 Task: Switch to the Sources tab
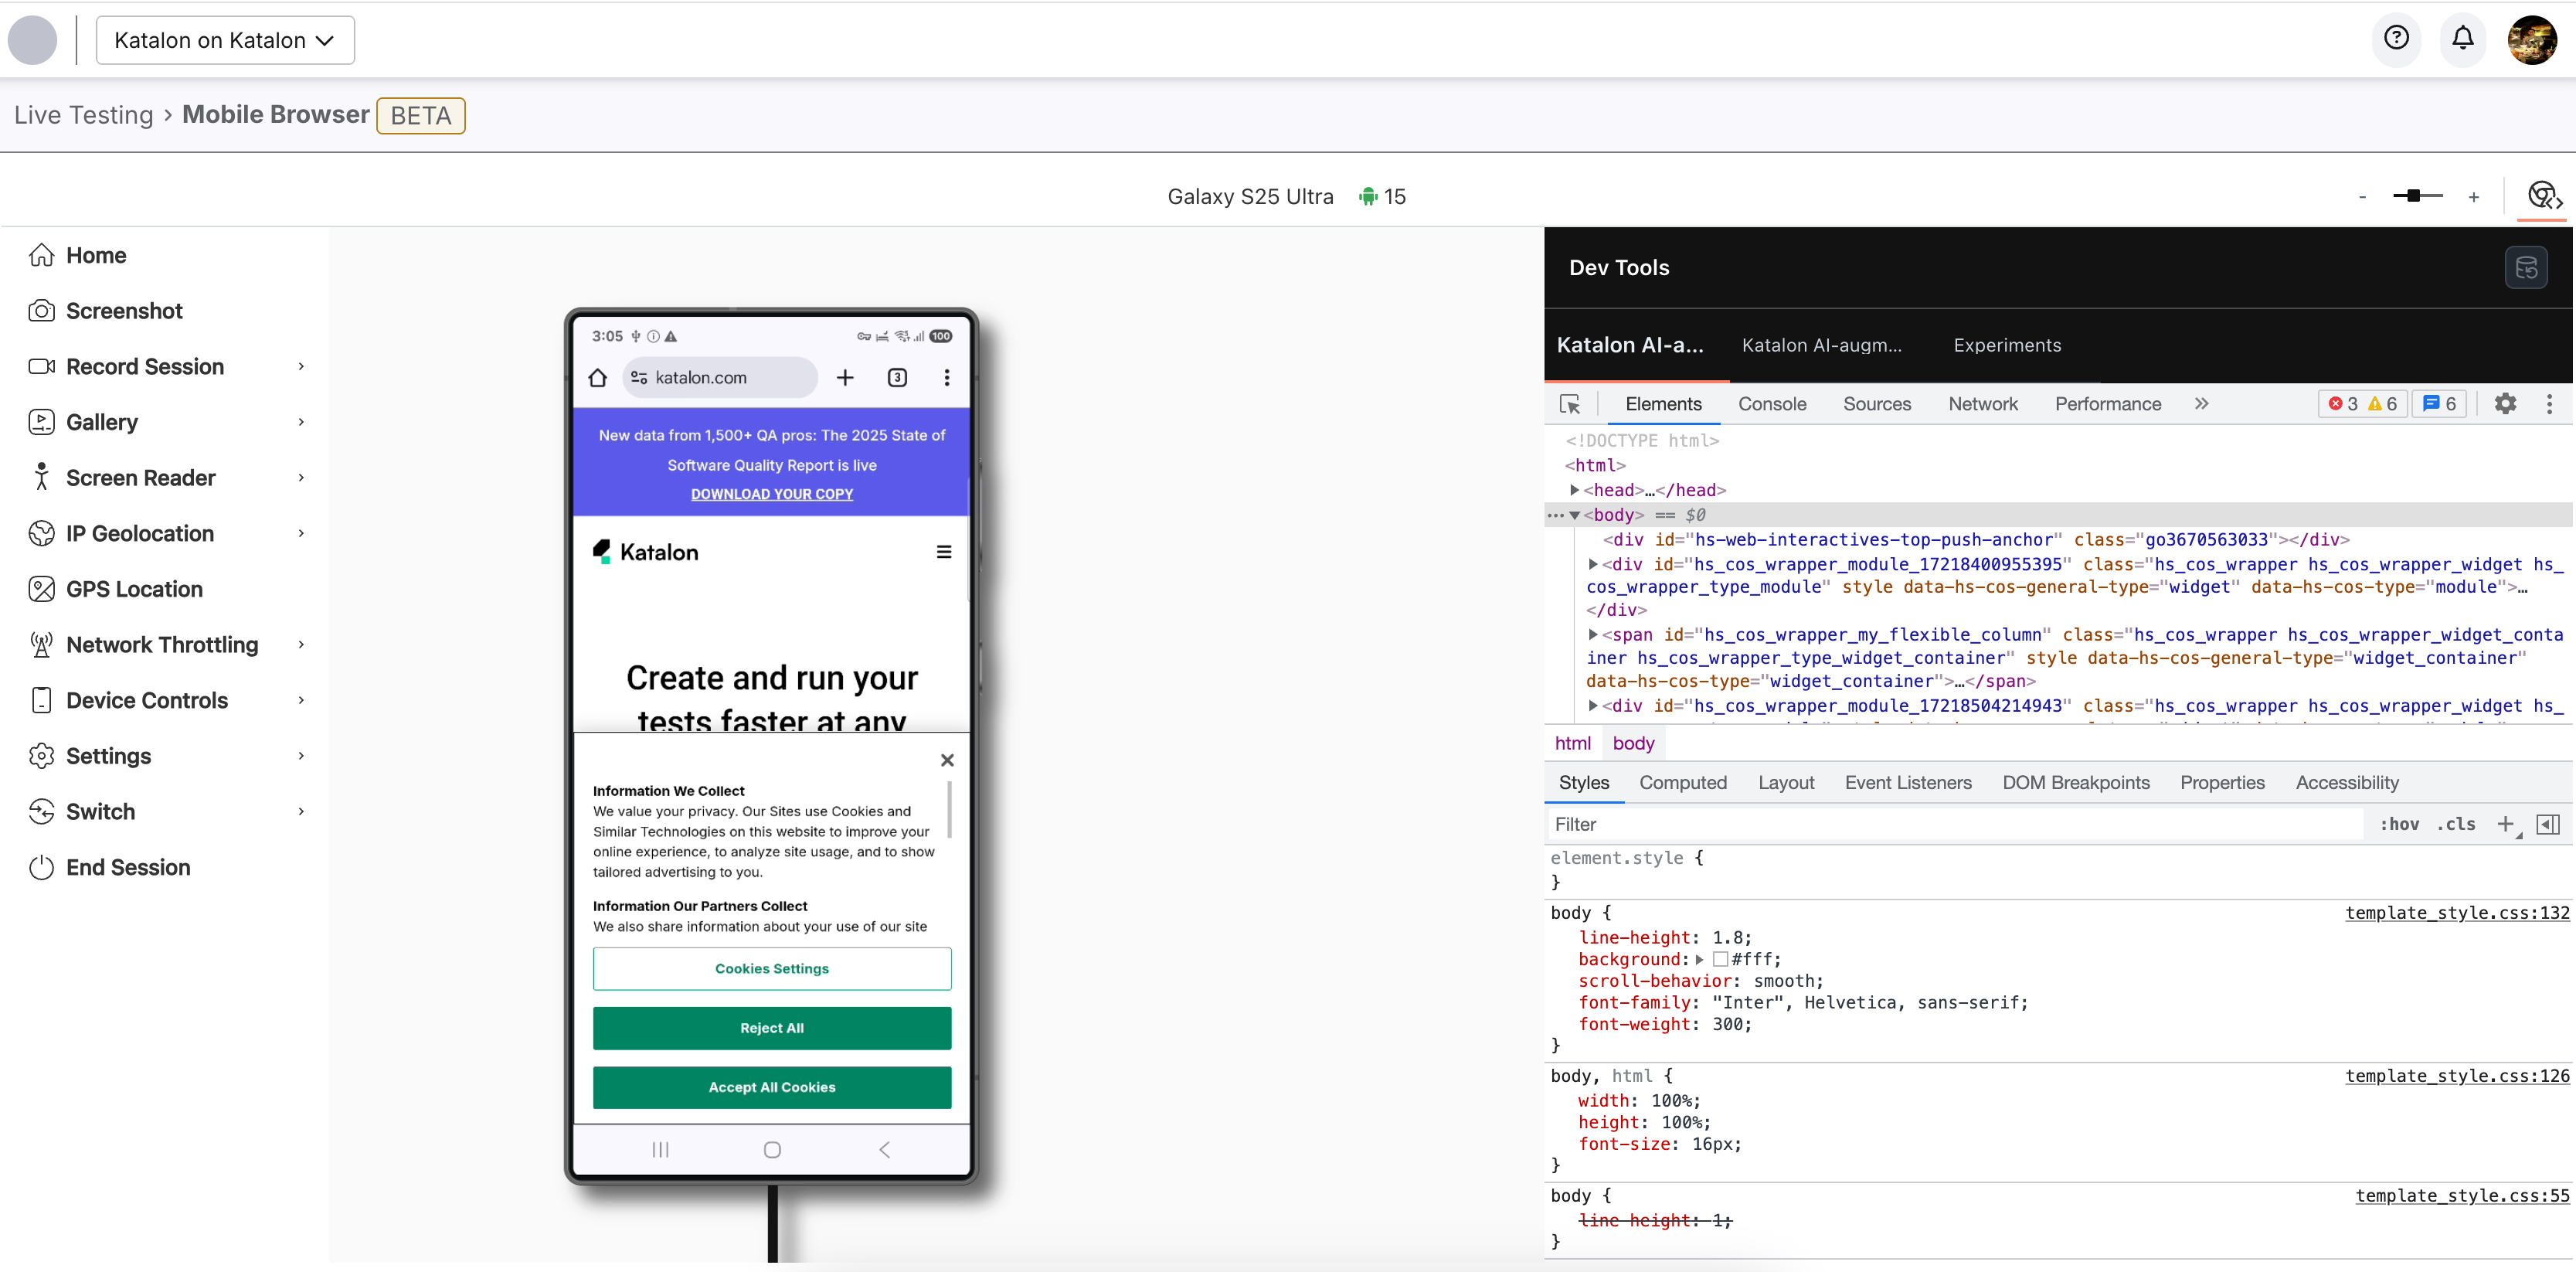pos(1876,404)
